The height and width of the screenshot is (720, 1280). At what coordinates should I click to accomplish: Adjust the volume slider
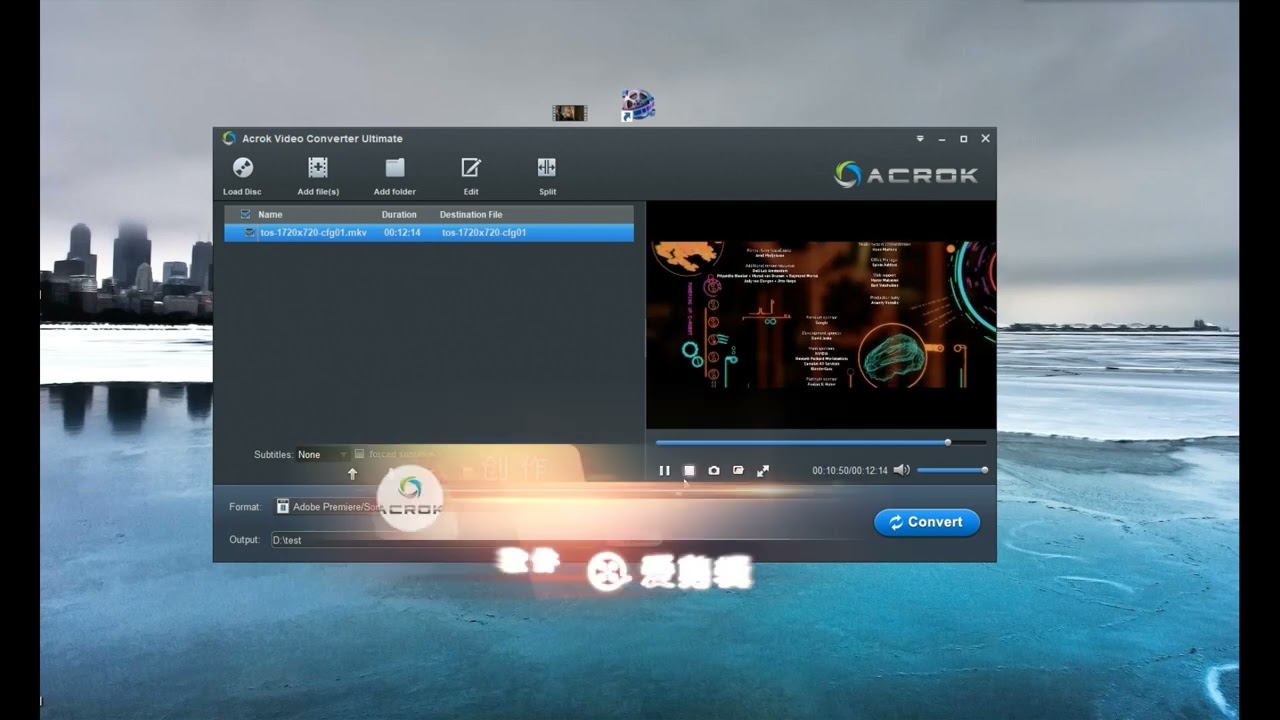(x=952, y=470)
